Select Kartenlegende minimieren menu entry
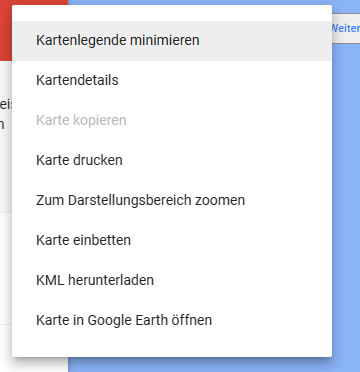This screenshot has height=372, width=360. coord(172,41)
